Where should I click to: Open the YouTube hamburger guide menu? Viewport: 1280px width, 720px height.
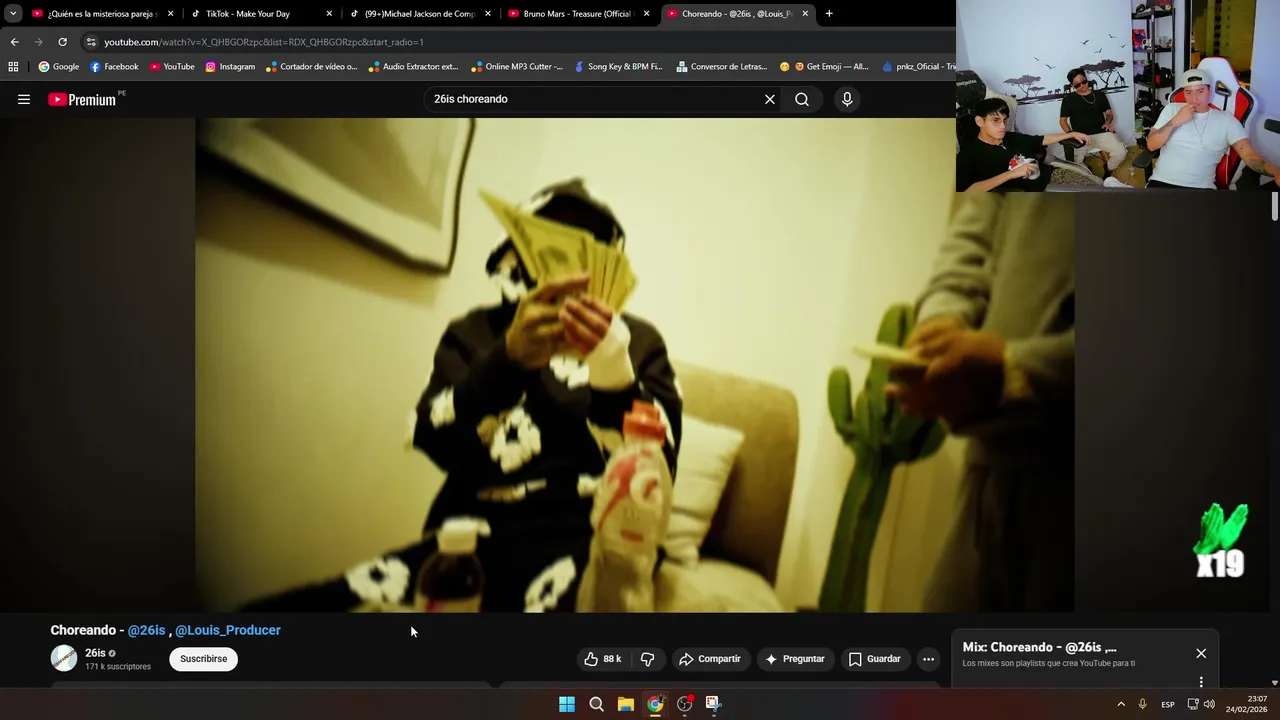pyautogui.click(x=24, y=99)
